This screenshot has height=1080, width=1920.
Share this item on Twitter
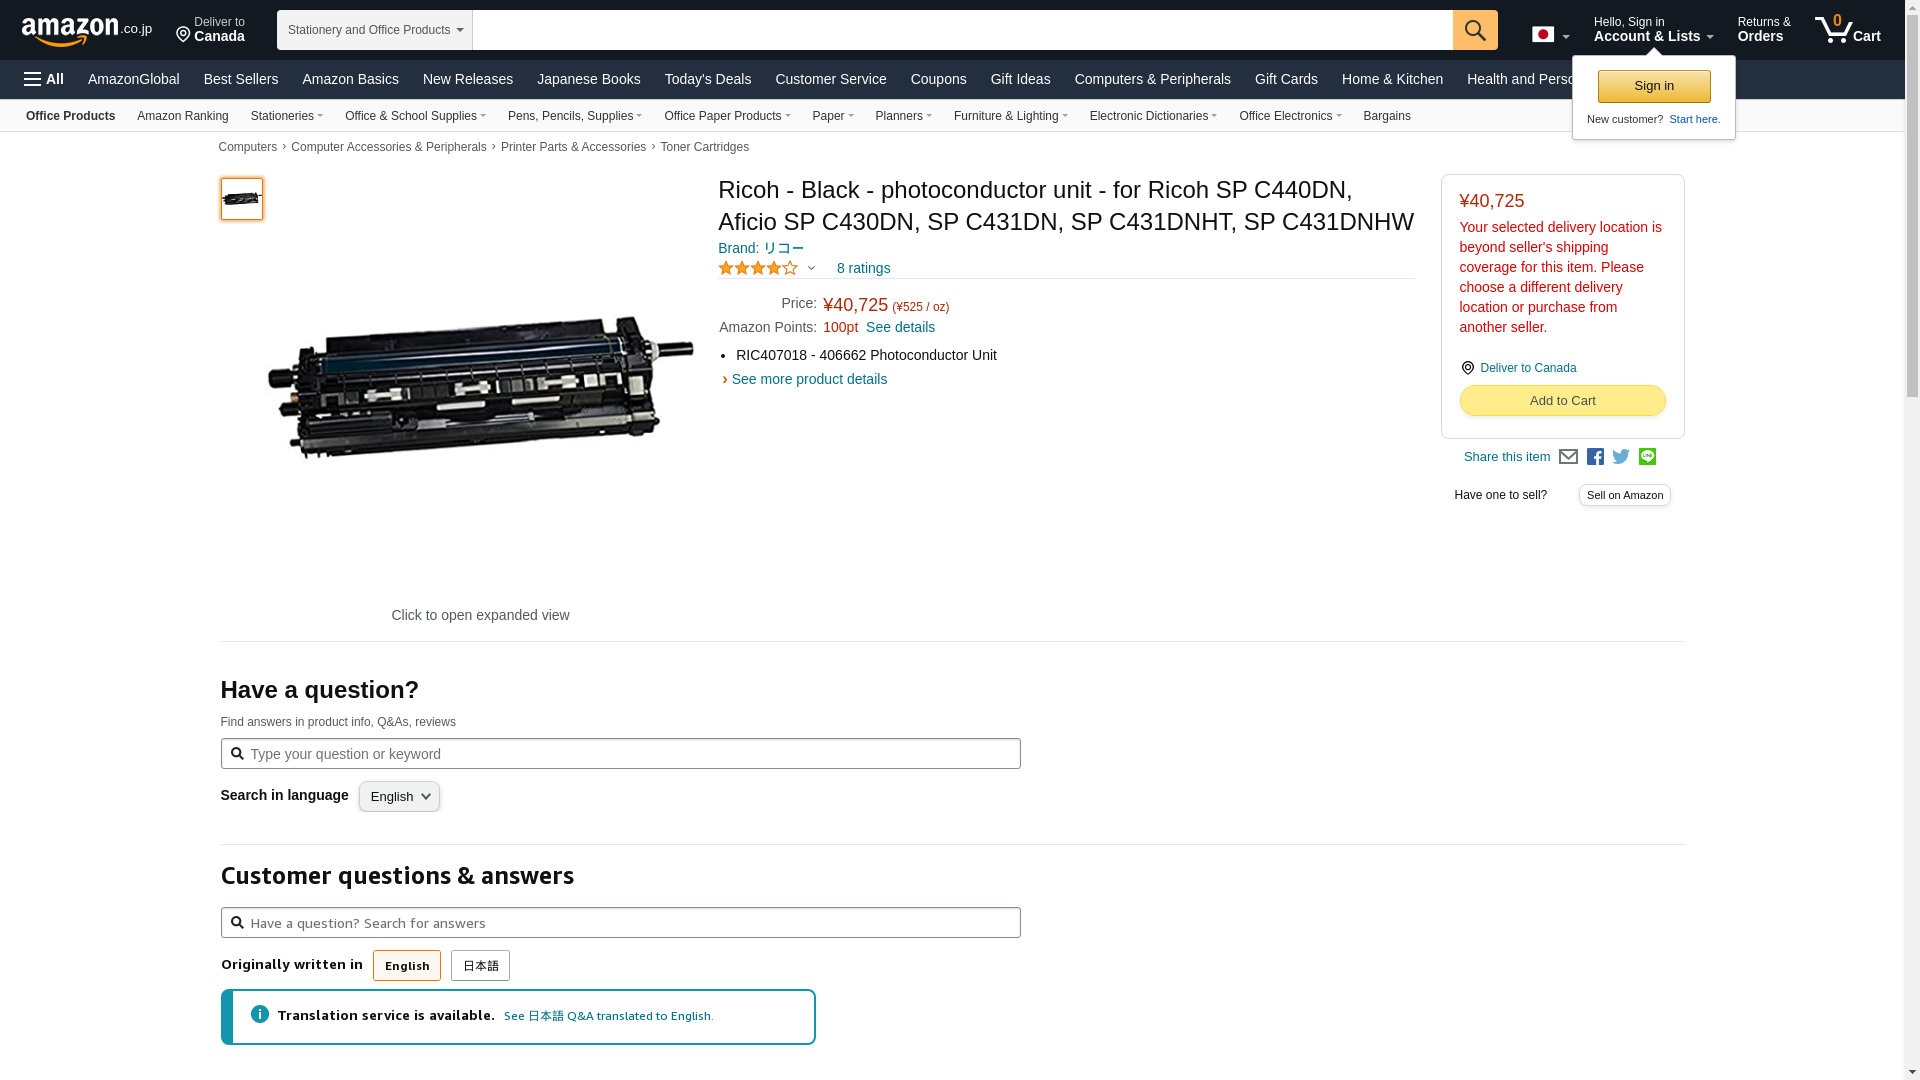click(x=1621, y=457)
